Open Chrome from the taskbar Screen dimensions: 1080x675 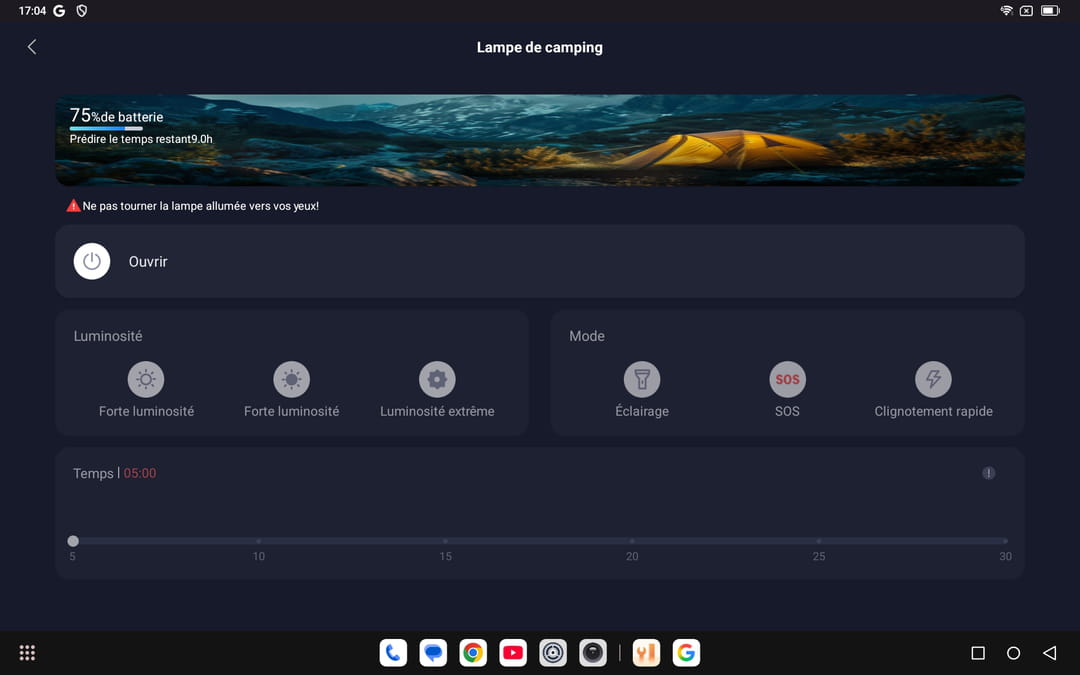click(473, 653)
